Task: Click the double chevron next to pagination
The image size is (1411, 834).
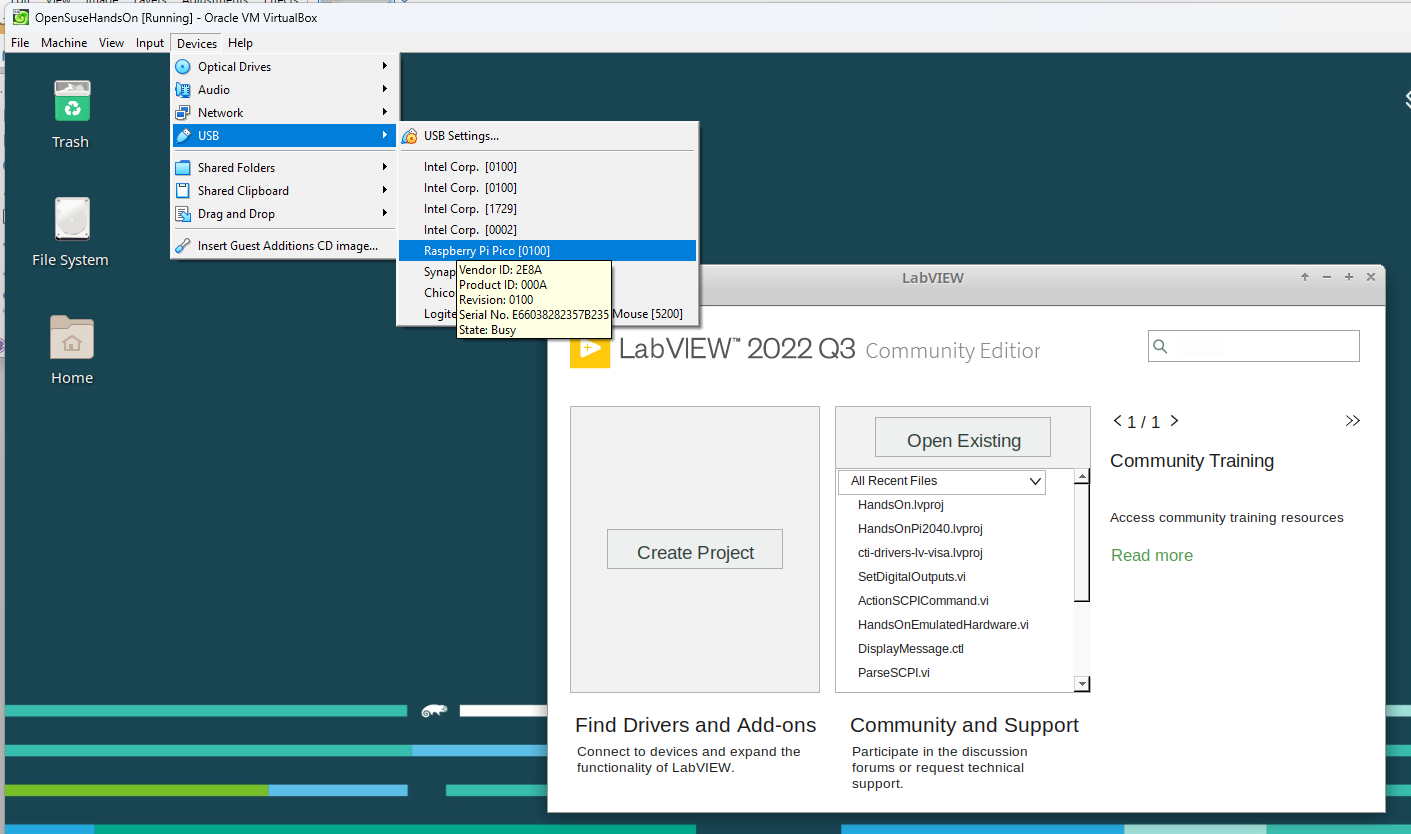Action: pos(1352,421)
